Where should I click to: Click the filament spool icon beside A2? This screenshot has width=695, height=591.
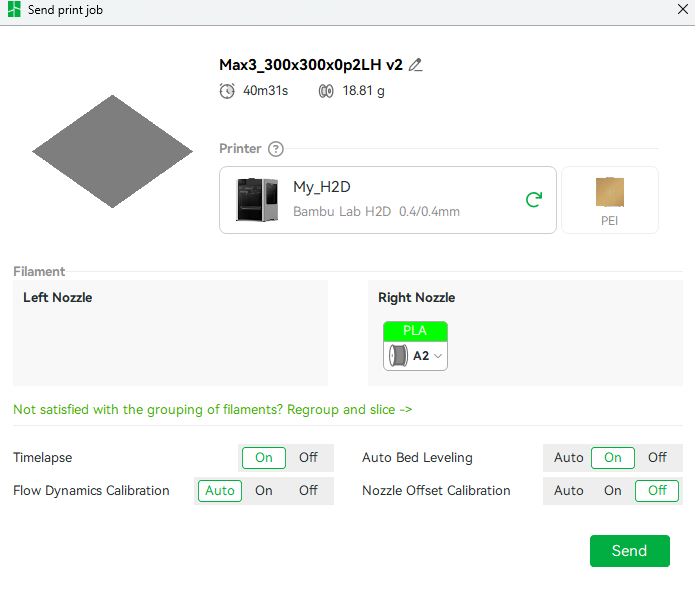pyautogui.click(x=398, y=356)
